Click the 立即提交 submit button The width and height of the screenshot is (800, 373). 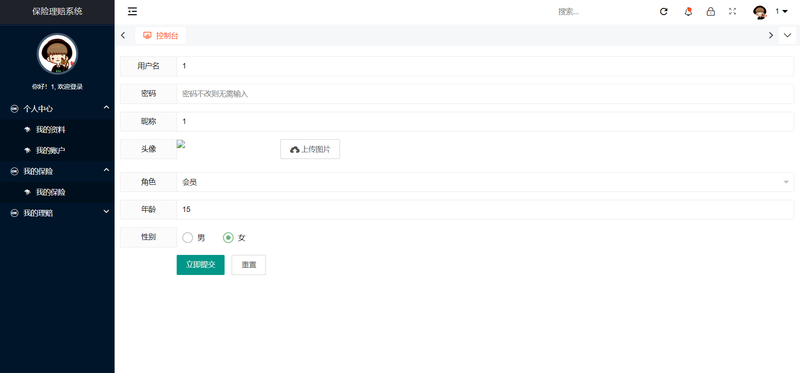pos(201,265)
